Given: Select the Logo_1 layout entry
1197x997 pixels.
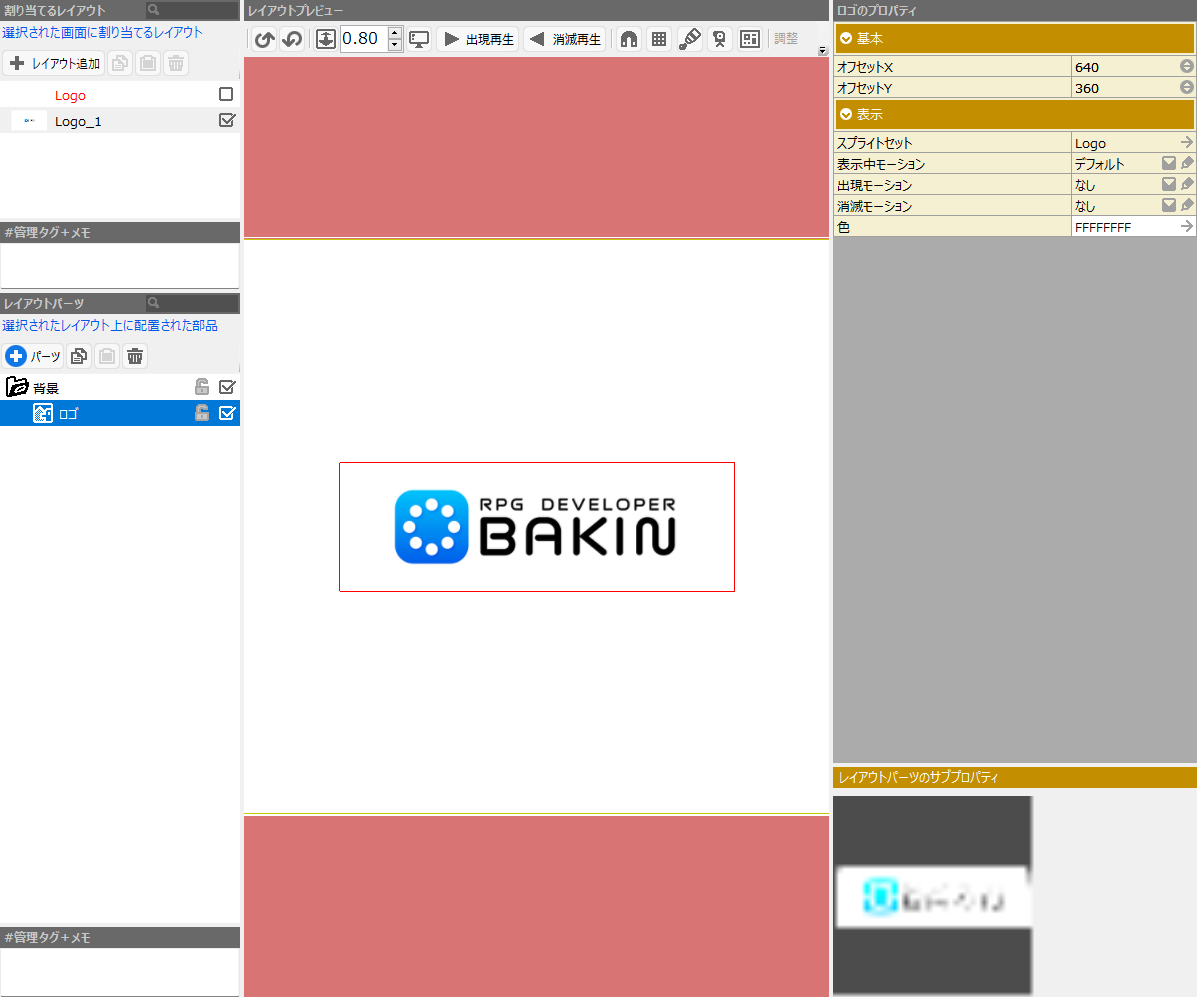Looking at the screenshot, I should point(78,121).
